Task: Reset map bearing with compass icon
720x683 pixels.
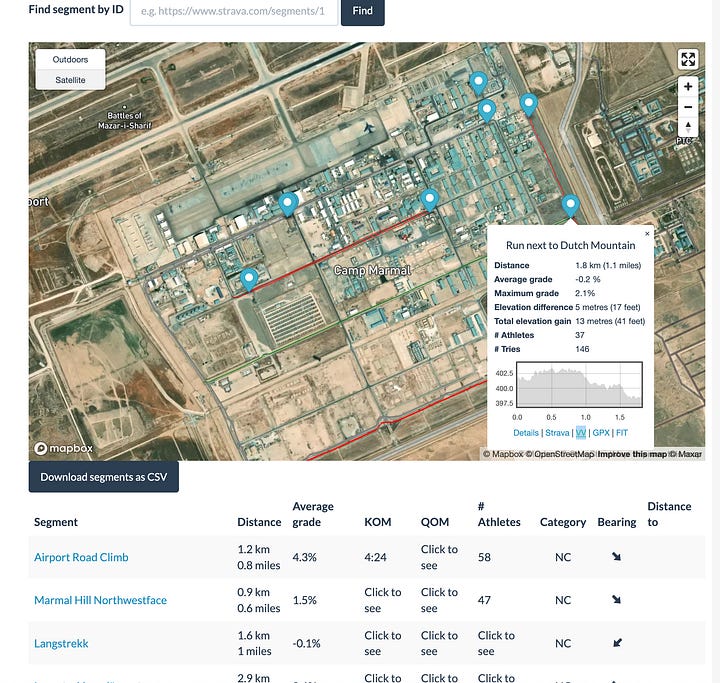Action: click(688, 126)
